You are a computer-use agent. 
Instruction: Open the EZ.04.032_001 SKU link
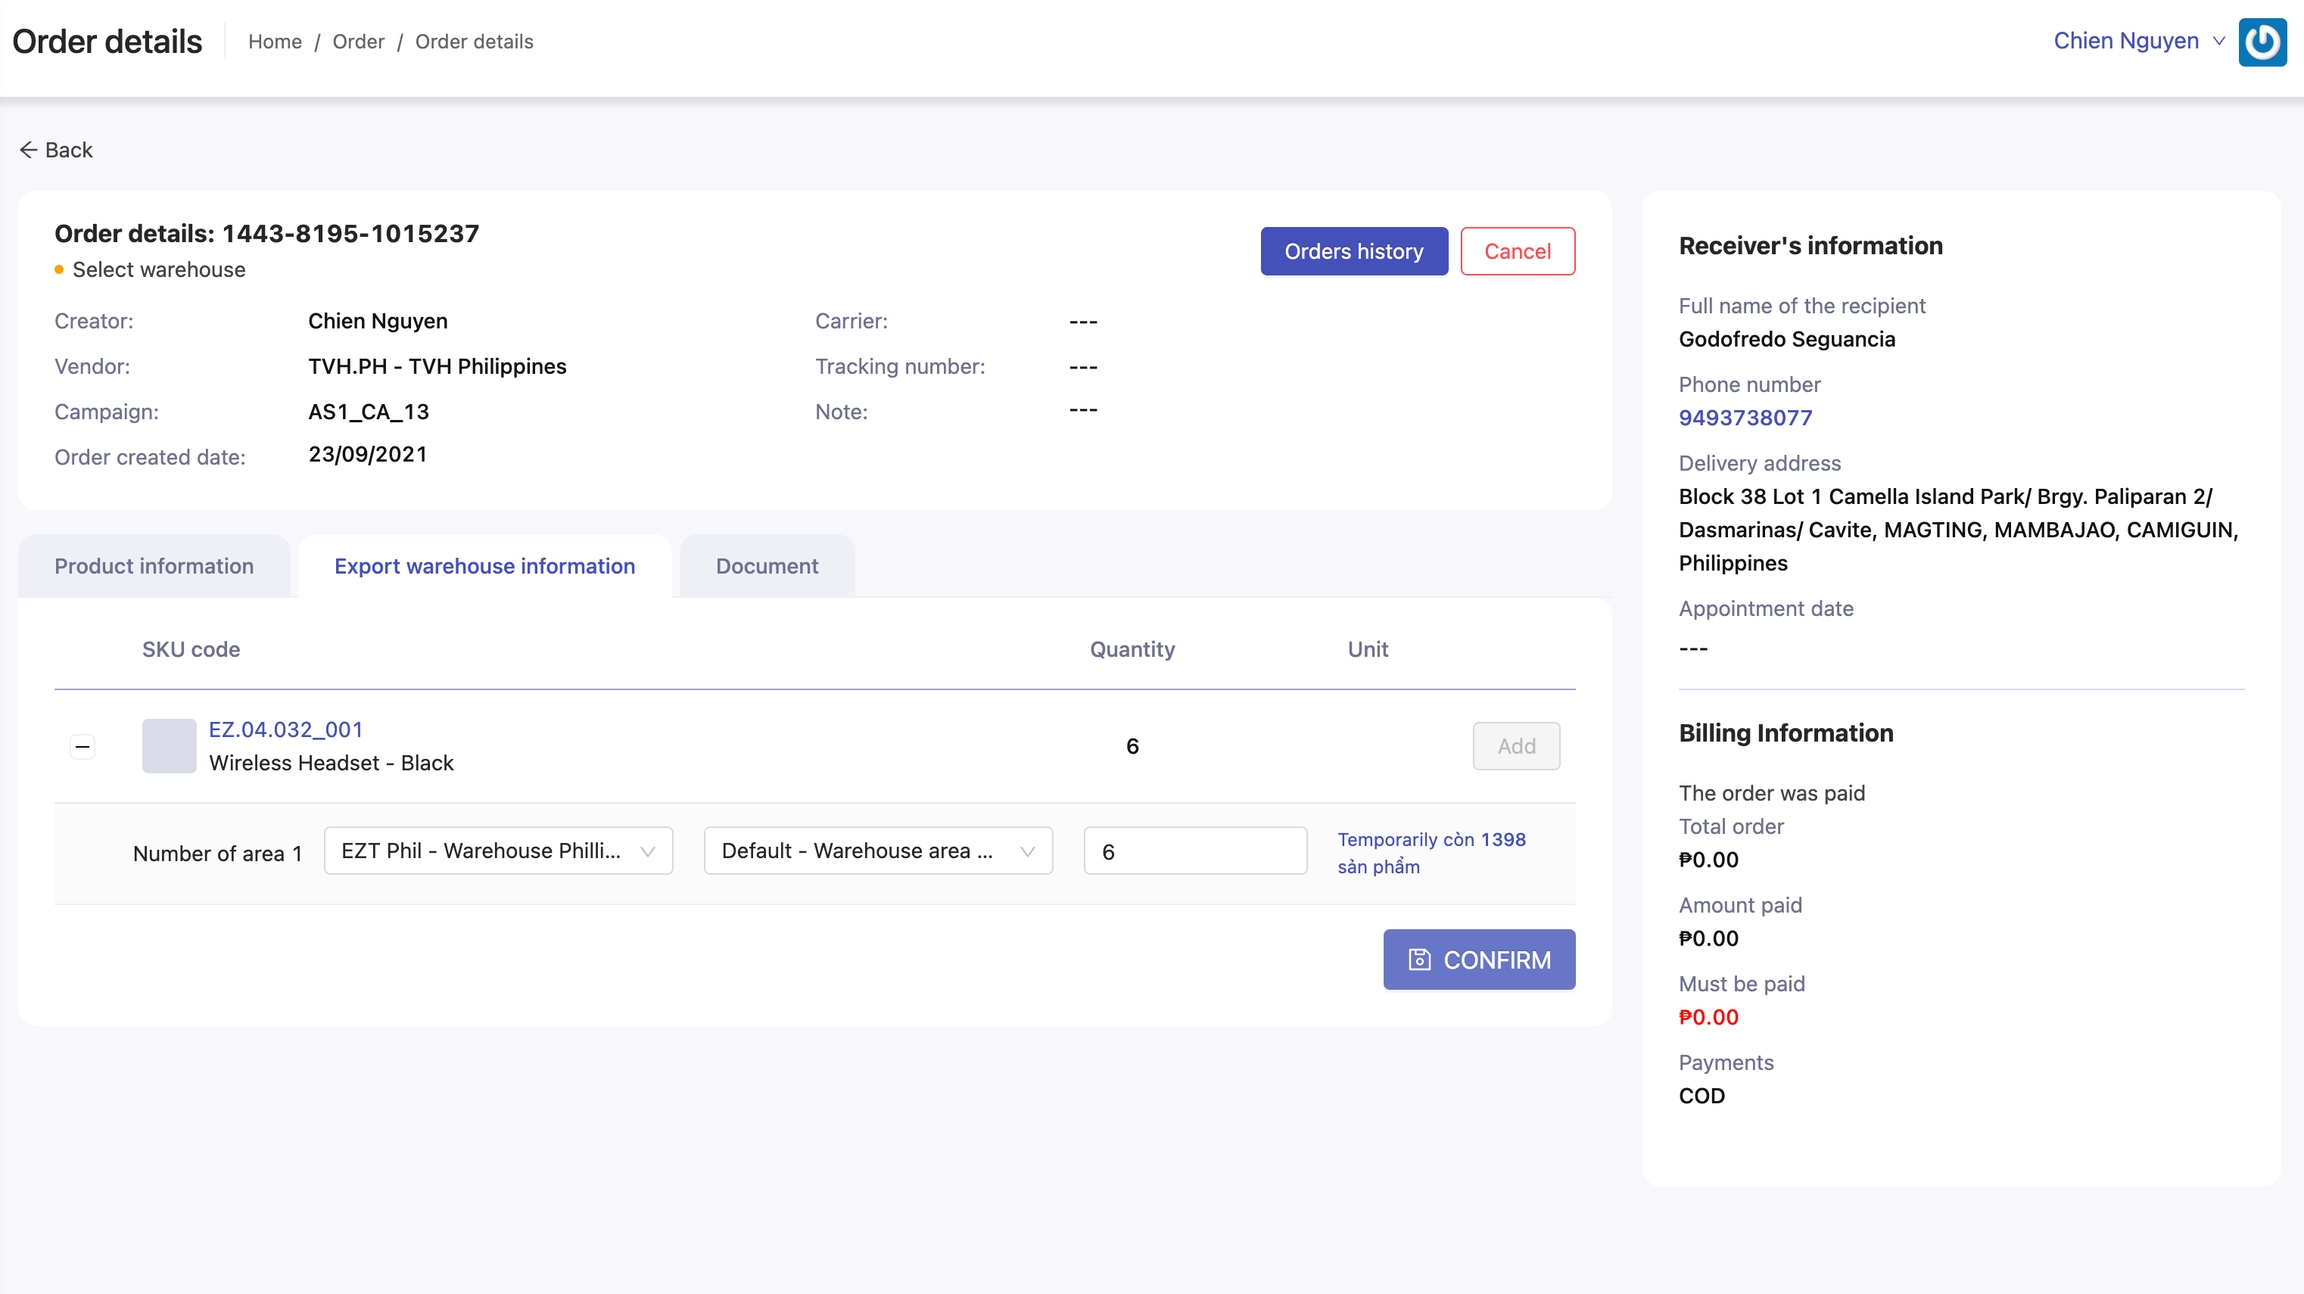pos(286,730)
